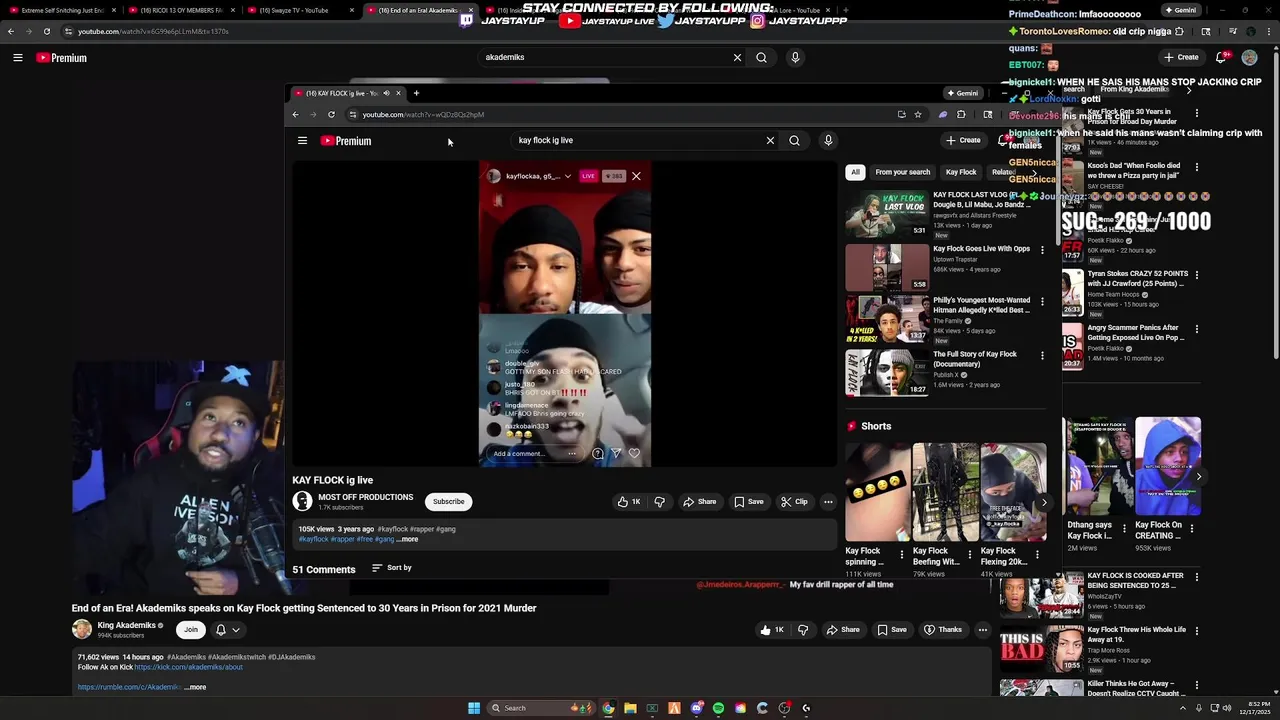Dislike the Akademiks "End of an Era" video
1280x720 pixels.
coord(802,630)
